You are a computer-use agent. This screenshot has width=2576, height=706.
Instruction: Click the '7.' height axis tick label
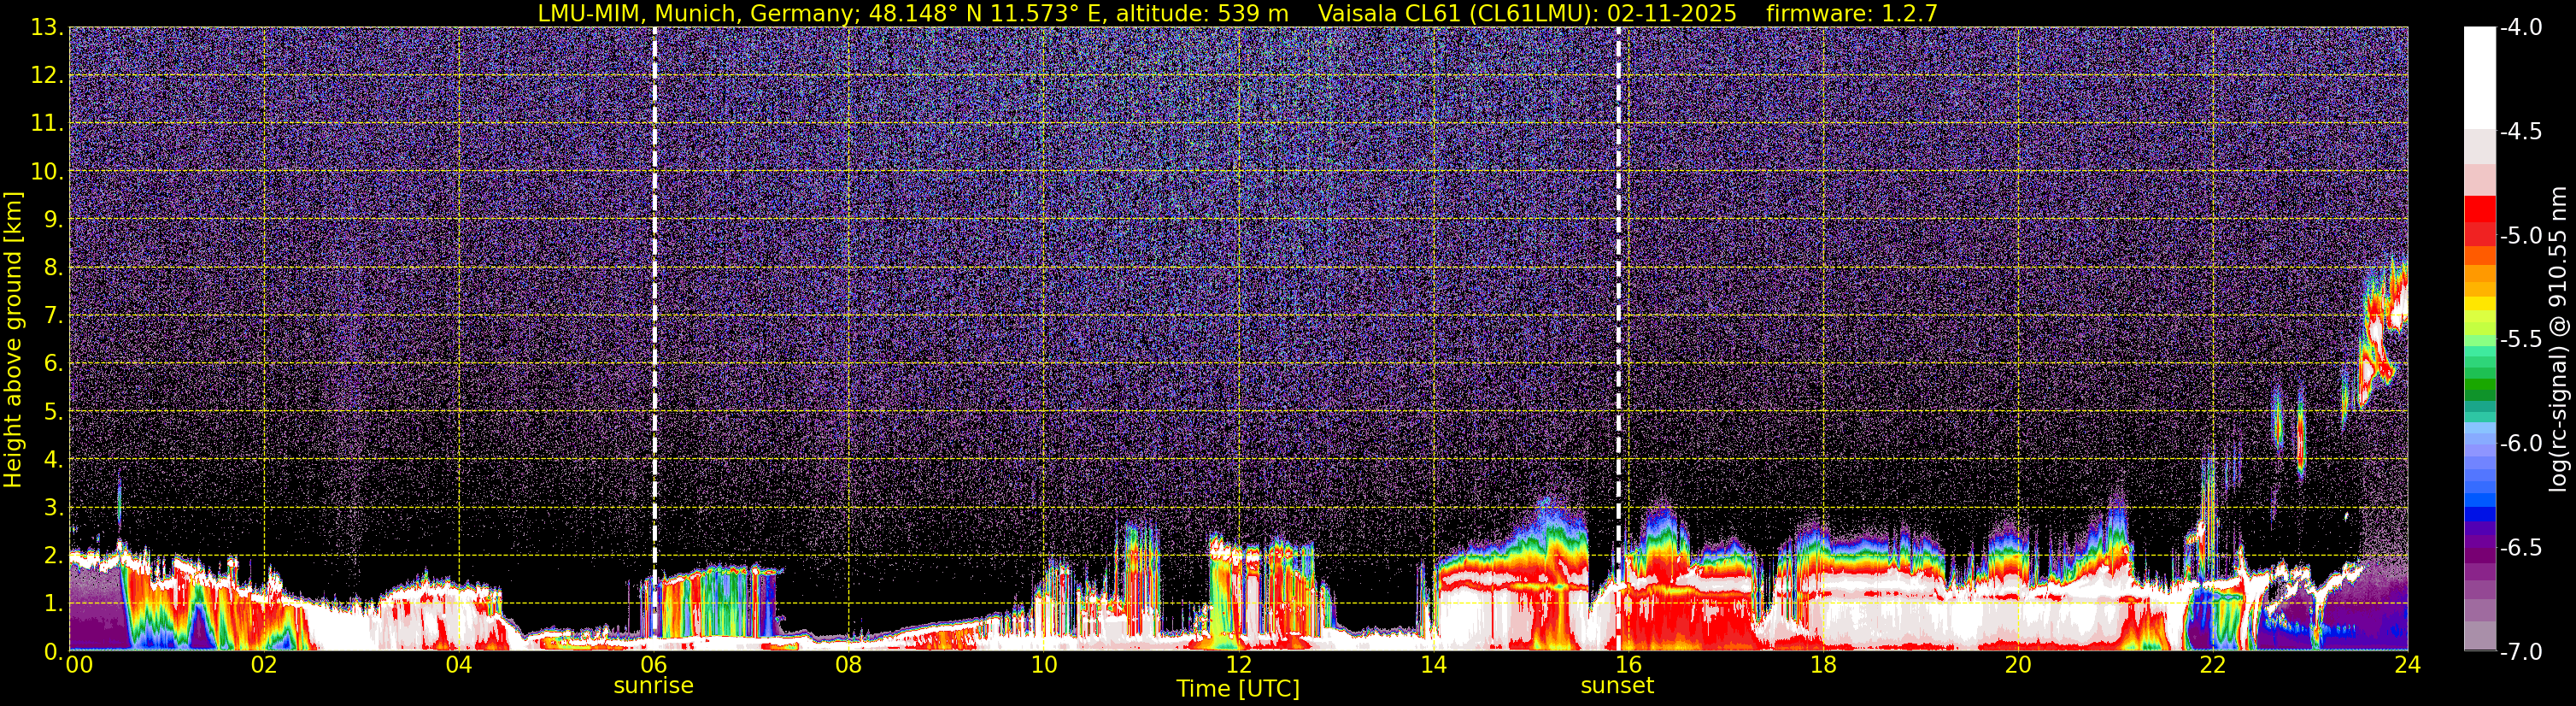[53, 316]
